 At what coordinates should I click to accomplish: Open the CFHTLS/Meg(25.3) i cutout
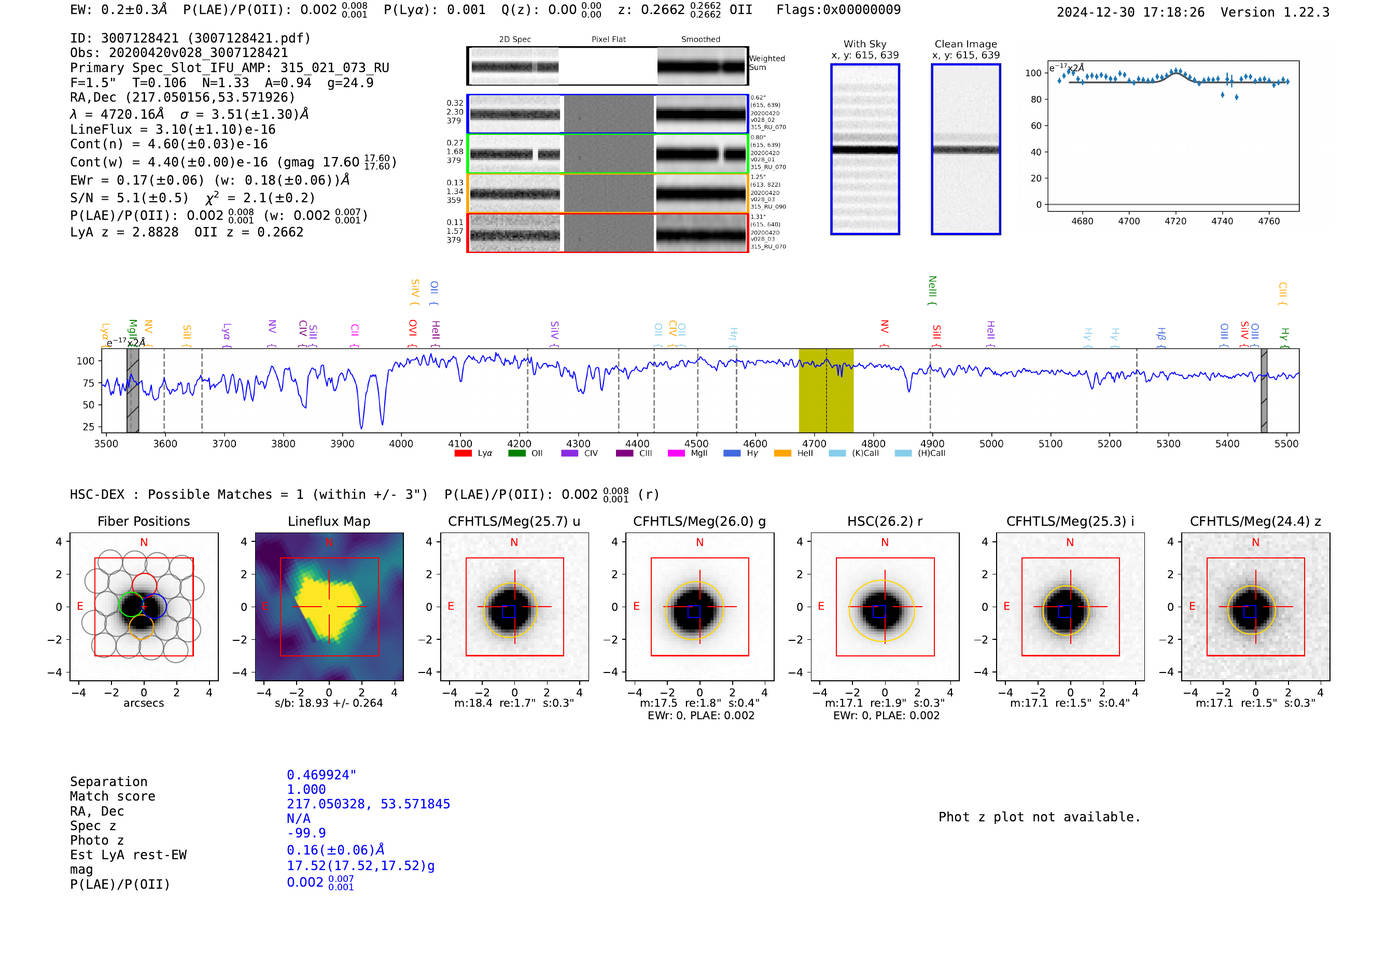[x=1070, y=607]
